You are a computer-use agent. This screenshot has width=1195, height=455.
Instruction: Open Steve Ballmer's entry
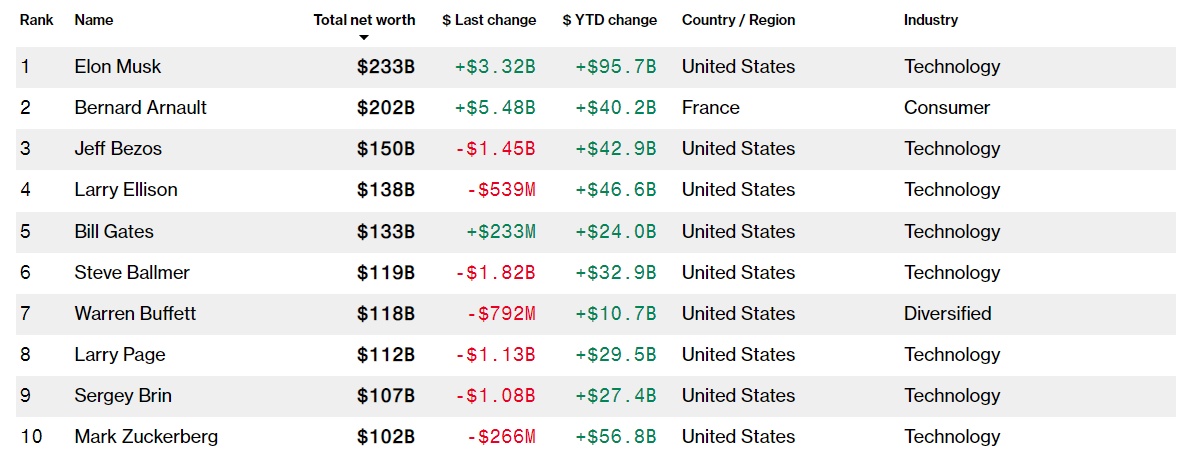tap(132, 273)
